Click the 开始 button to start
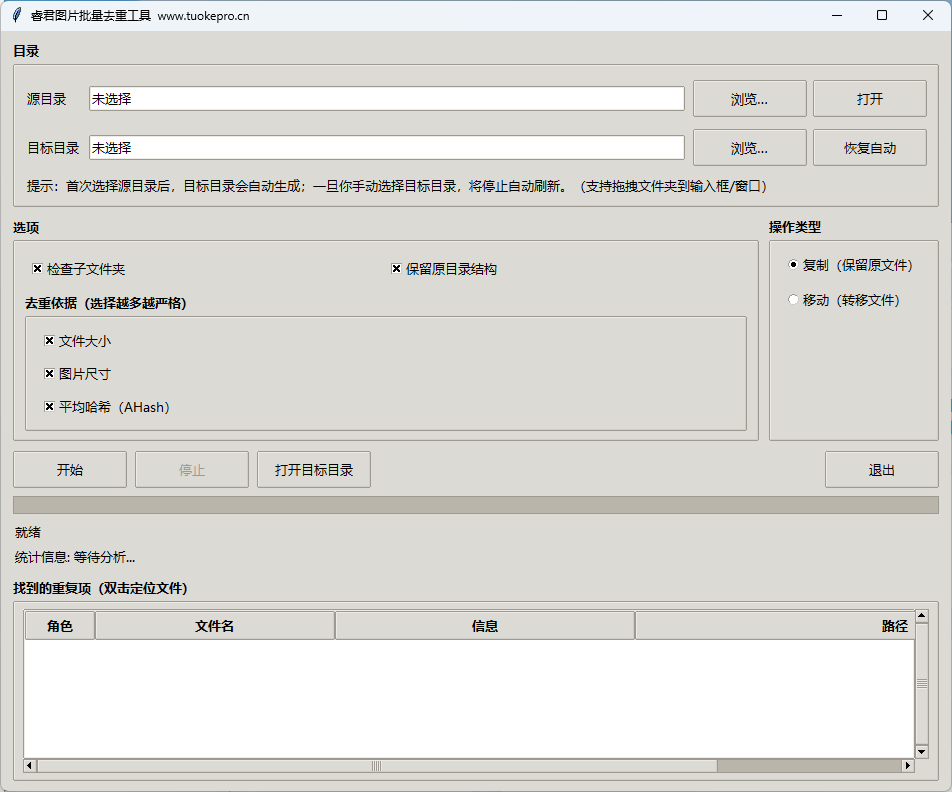The width and height of the screenshot is (952, 792). (x=70, y=469)
